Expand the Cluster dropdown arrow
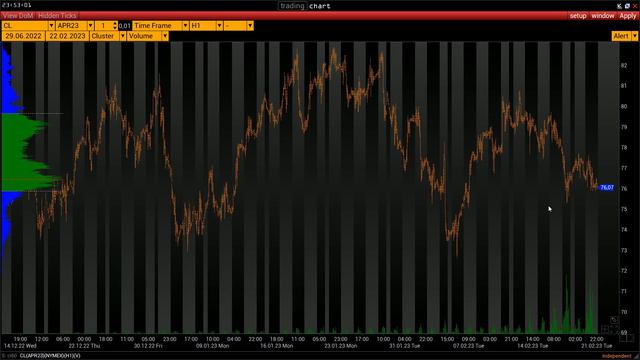Screen dimensions: 640x360 [x=122, y=36]
